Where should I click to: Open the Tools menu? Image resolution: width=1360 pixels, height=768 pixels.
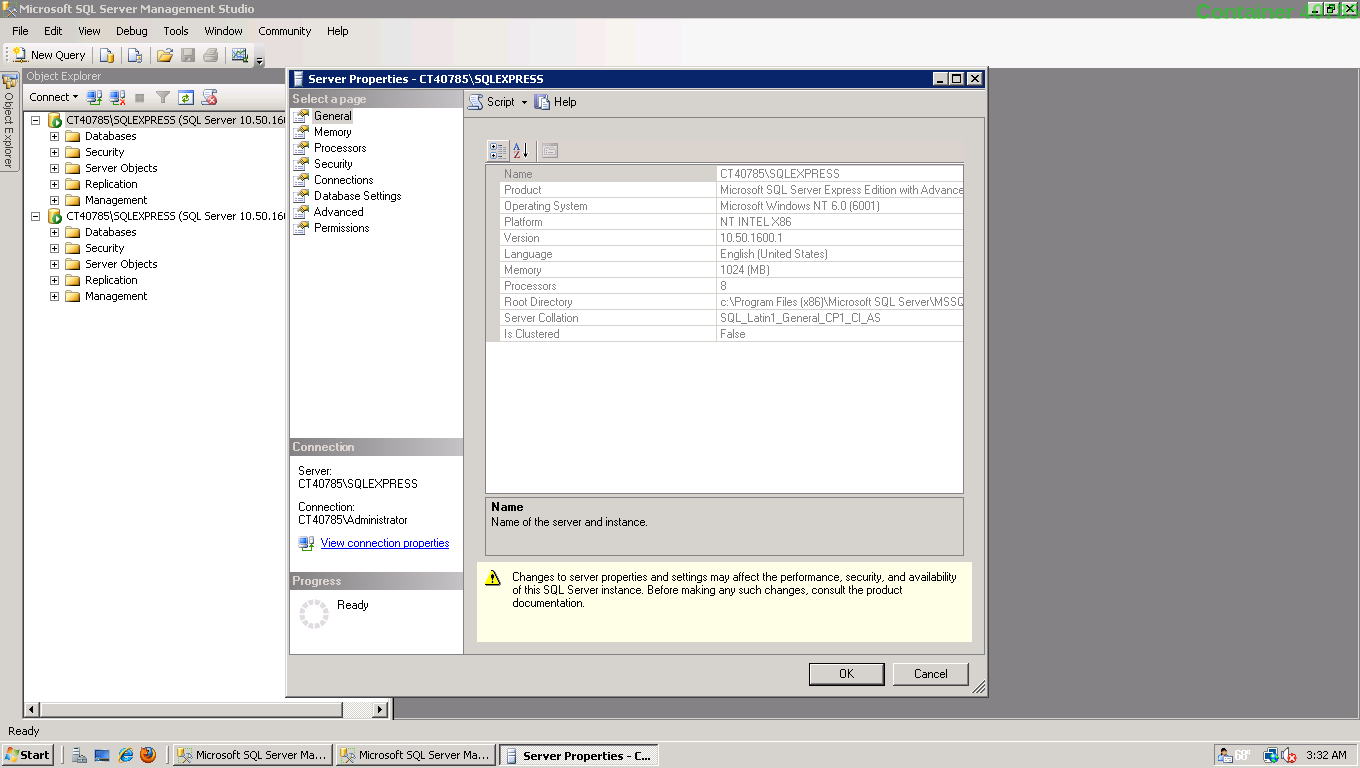click(x=176, y=31)
